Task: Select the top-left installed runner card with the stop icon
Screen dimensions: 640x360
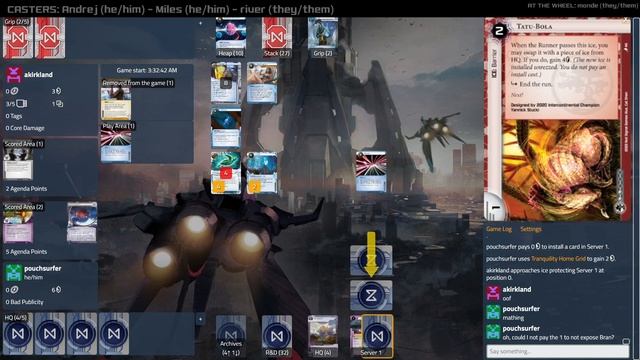Action: [x=226, y=82]
